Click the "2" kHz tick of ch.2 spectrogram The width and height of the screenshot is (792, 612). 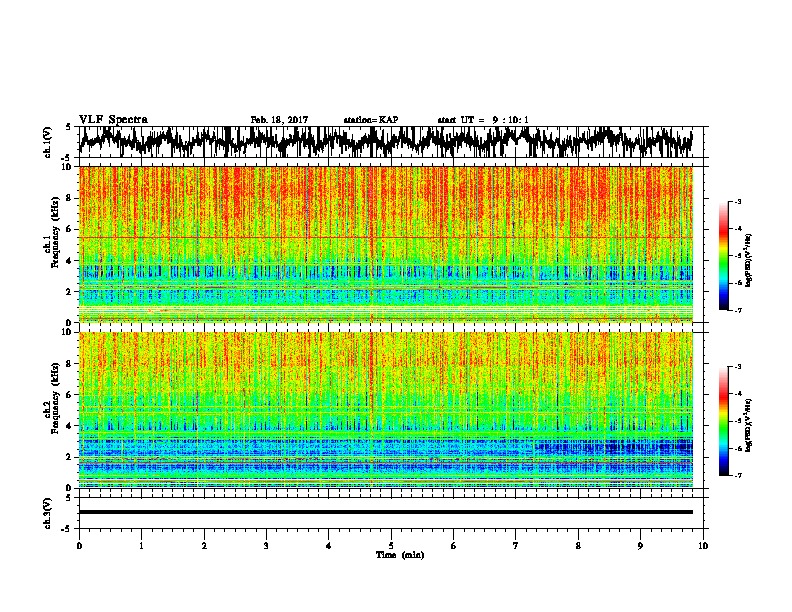coord(71,457)
